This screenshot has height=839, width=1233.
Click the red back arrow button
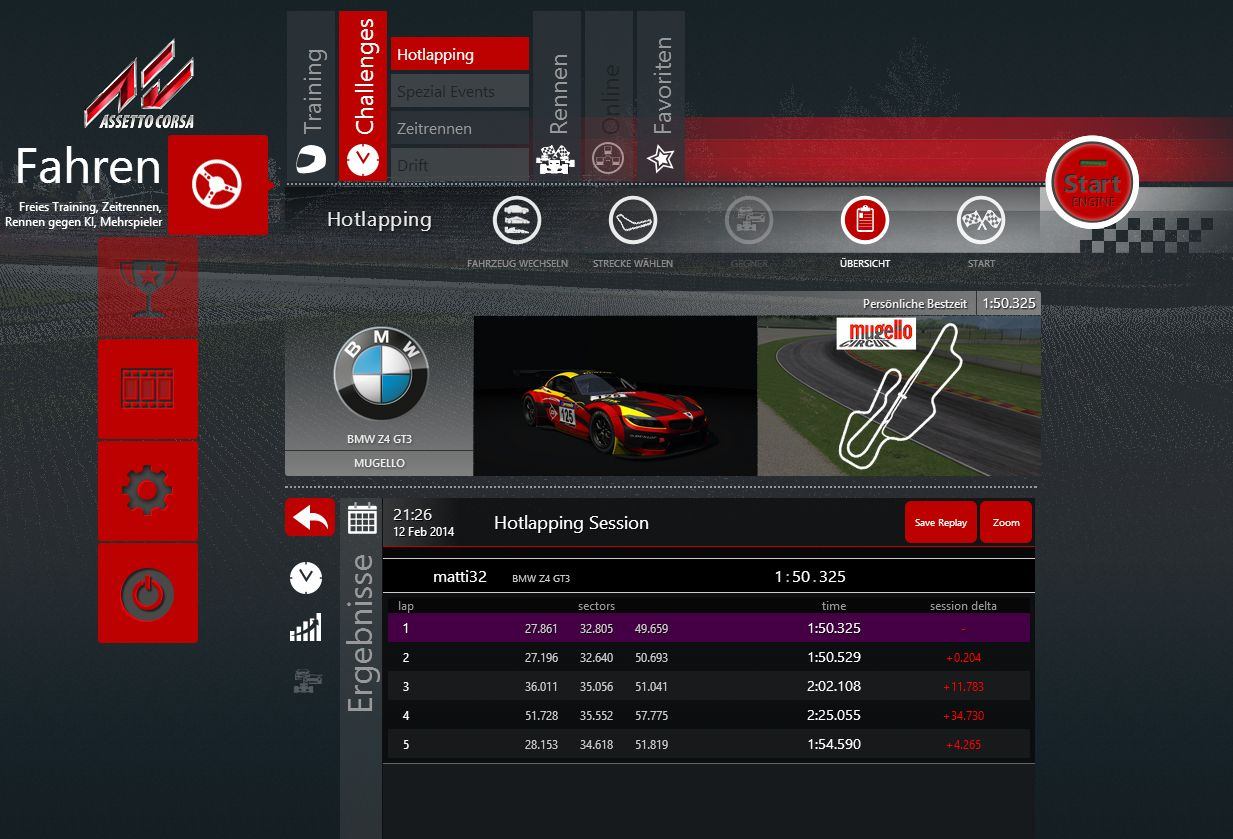click(x=310, y=517)
